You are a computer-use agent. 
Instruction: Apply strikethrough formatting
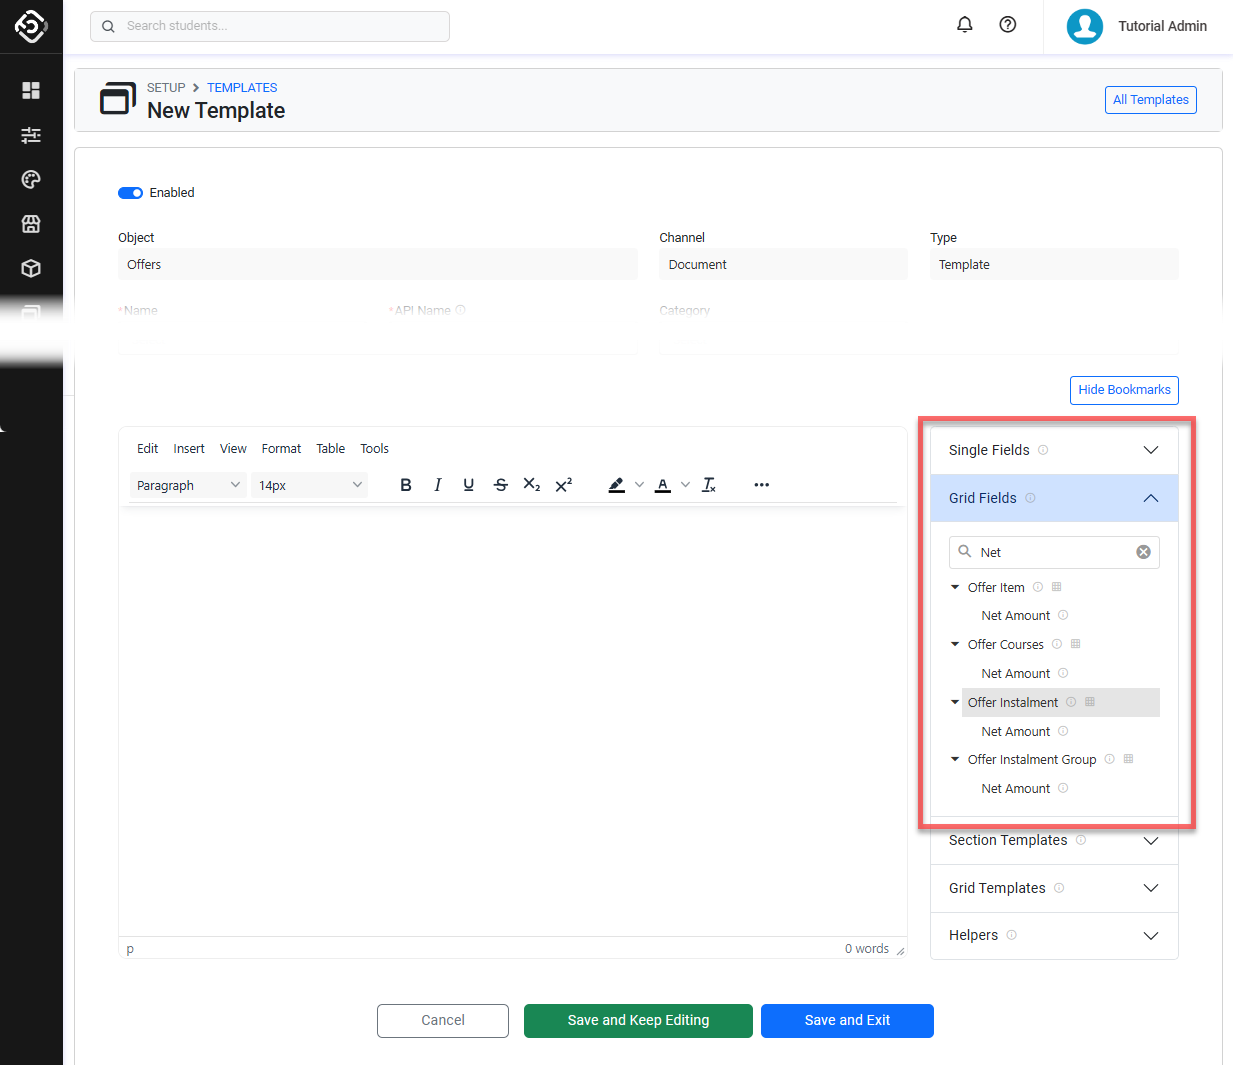(x=500, y=485)
